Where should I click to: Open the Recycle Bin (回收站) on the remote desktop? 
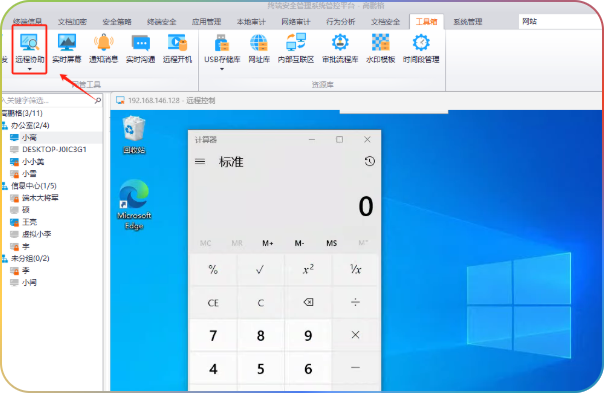coord(134,135)
